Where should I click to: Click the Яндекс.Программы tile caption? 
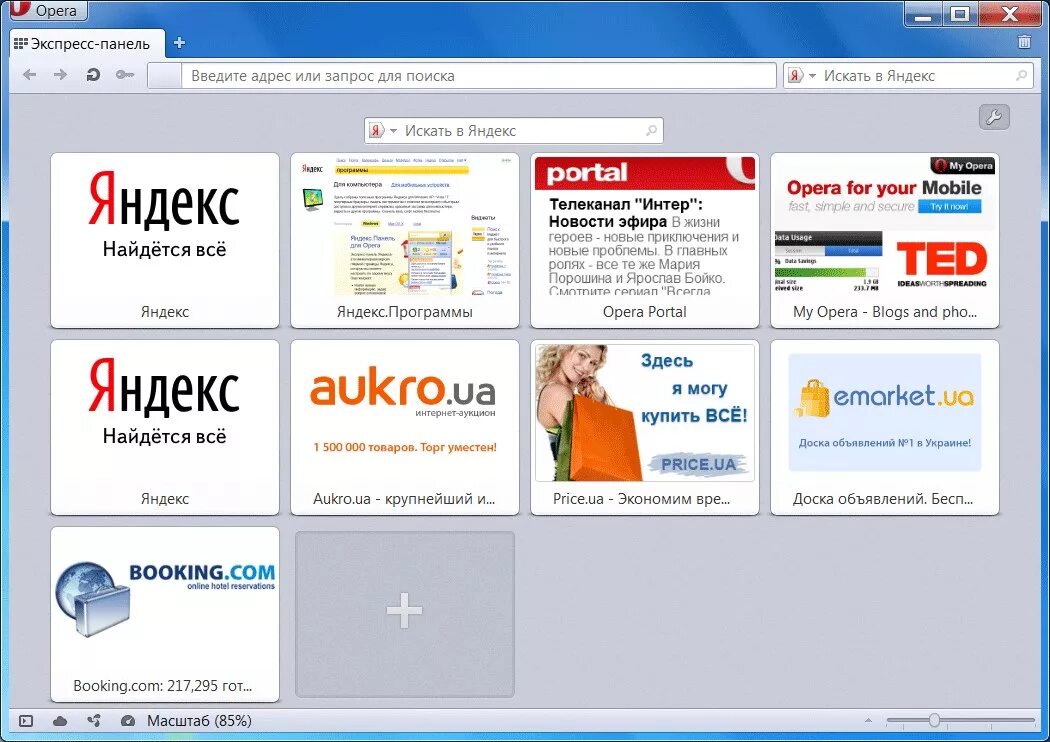(404, 312)
